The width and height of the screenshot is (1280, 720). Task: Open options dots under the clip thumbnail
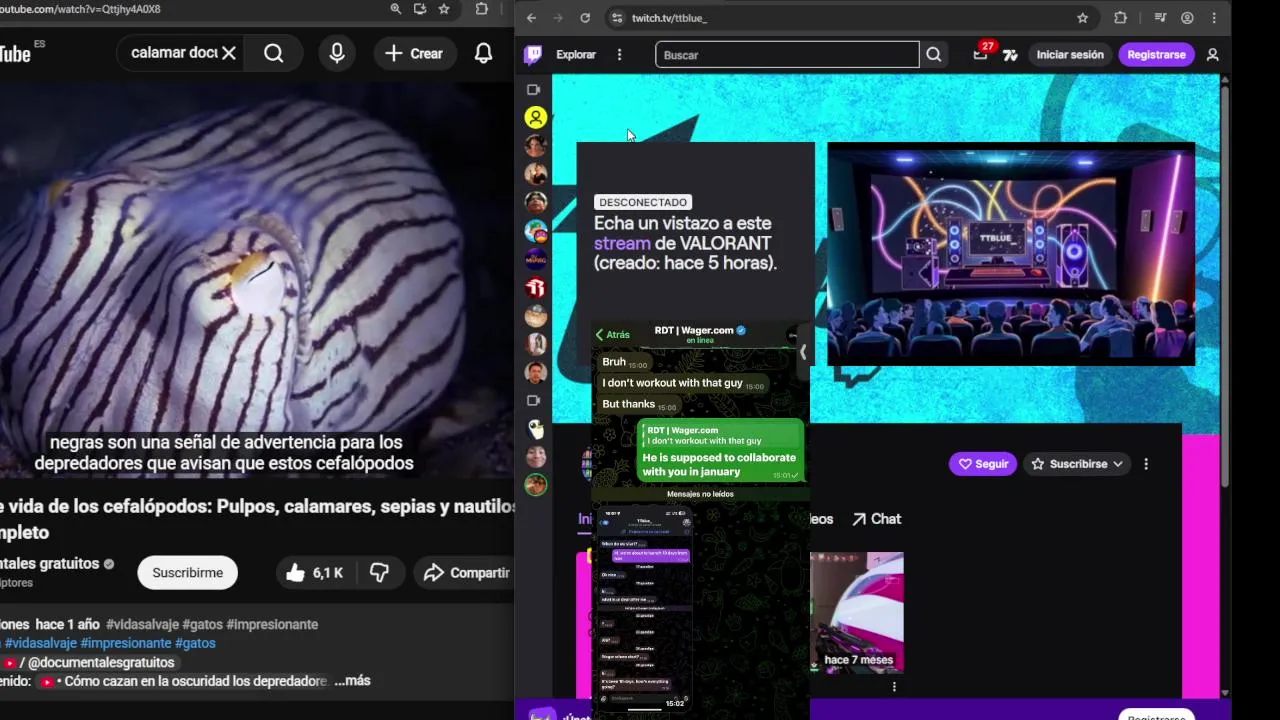(894, 687)
